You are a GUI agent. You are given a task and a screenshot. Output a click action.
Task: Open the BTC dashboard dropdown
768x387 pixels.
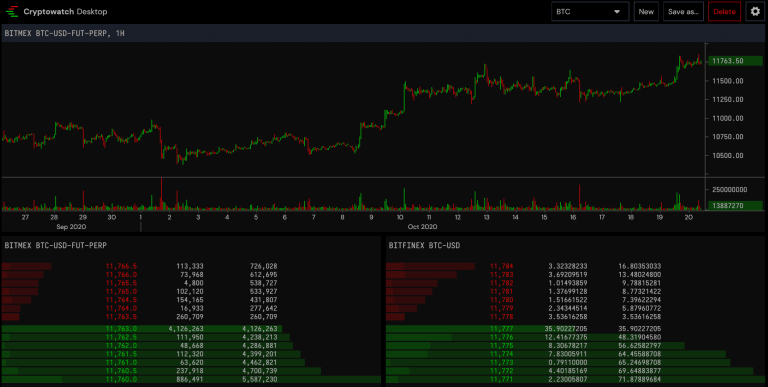click(x=590, y=11)
